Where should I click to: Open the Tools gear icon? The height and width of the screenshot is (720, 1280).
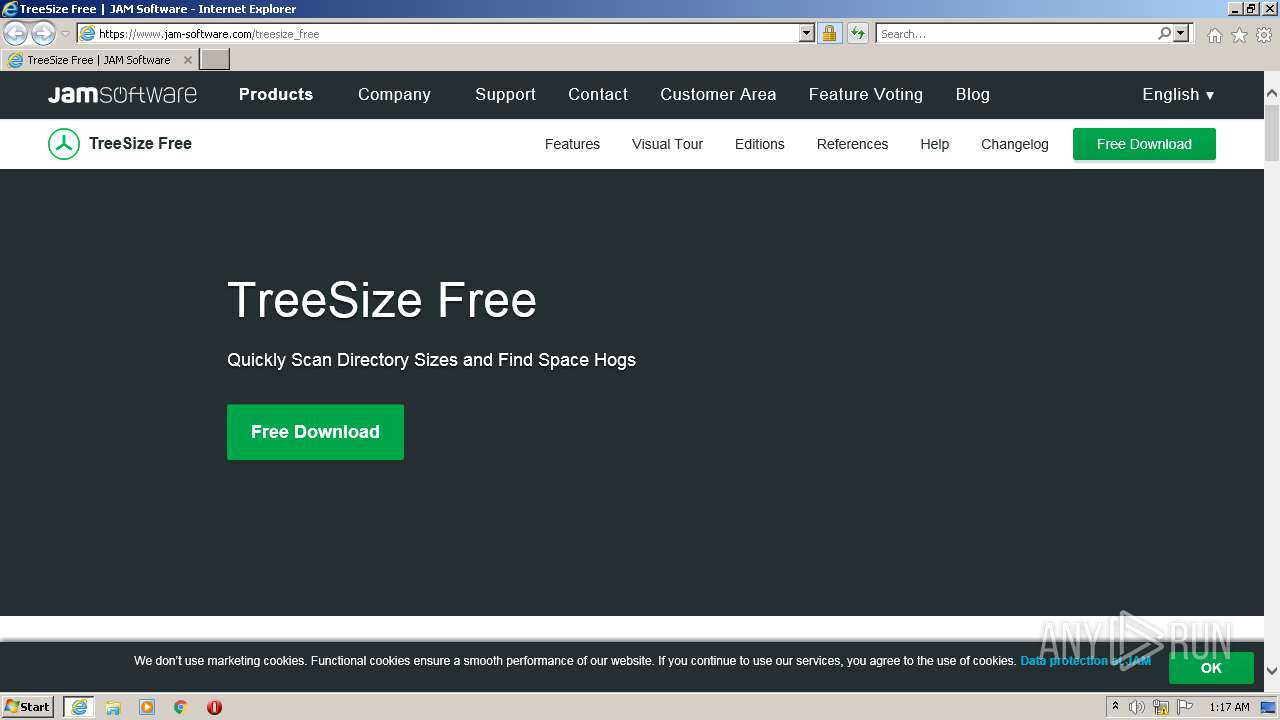point(1264,35)
